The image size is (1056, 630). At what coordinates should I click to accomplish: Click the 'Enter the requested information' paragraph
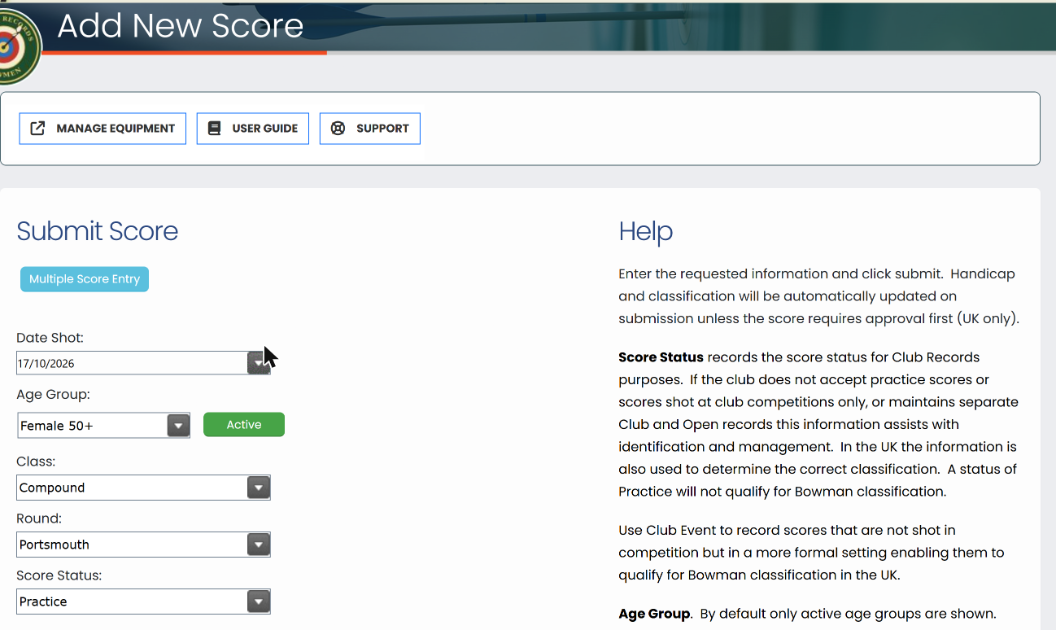tap(819, 296)
